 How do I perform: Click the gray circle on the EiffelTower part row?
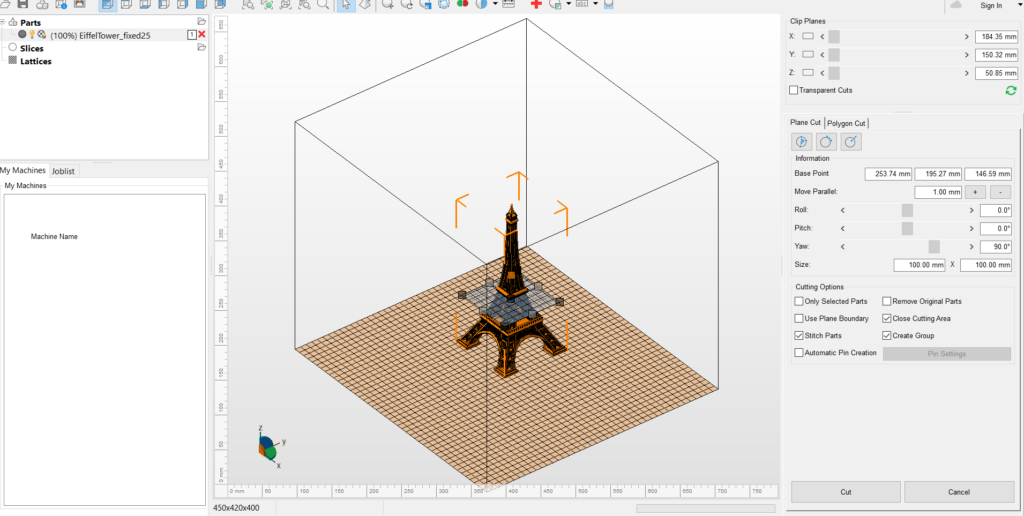[x=22, y=35]
